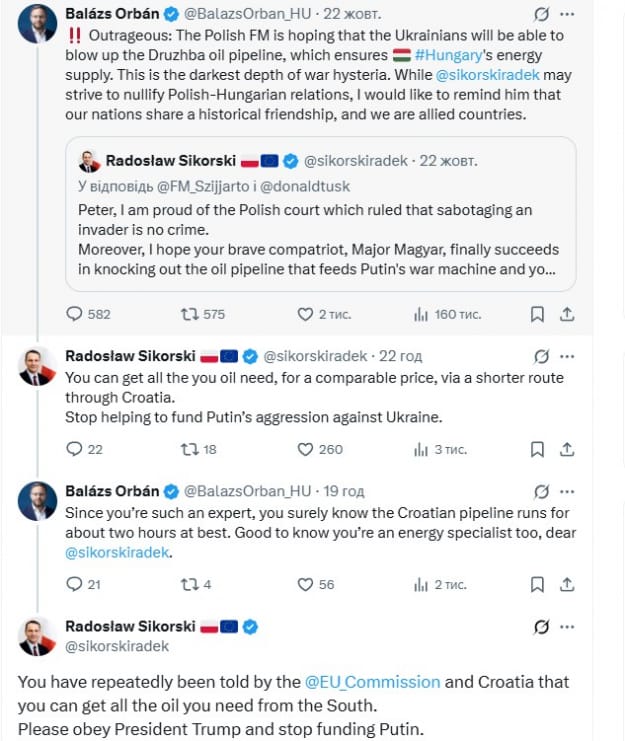Bookmark Orbán's reply about Croatian pipeline

[x=537, y=584]
